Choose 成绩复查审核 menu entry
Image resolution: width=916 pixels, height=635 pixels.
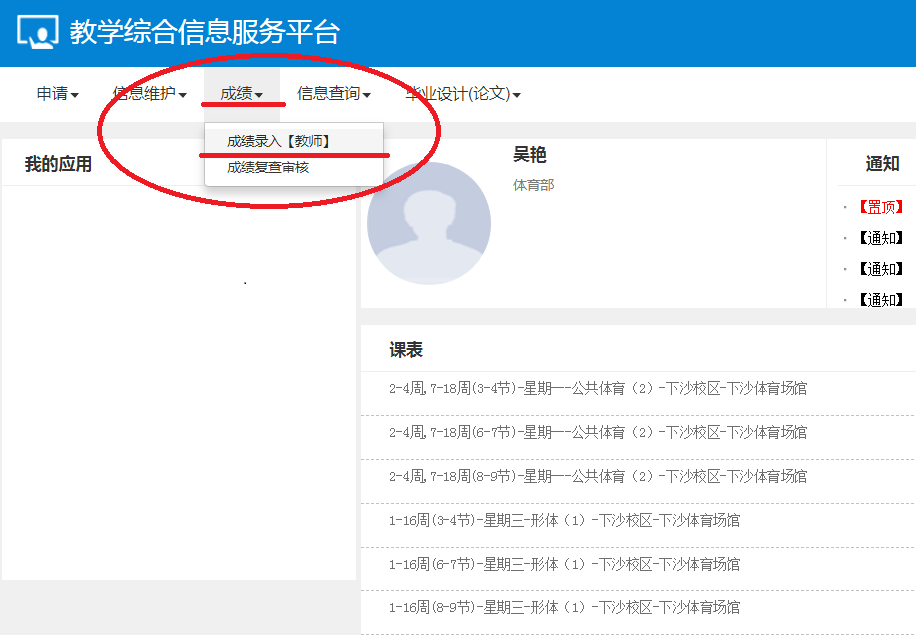tap(268, 168)
